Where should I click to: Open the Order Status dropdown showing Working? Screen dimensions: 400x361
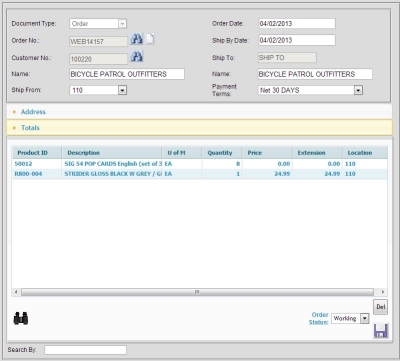point(365,318)
